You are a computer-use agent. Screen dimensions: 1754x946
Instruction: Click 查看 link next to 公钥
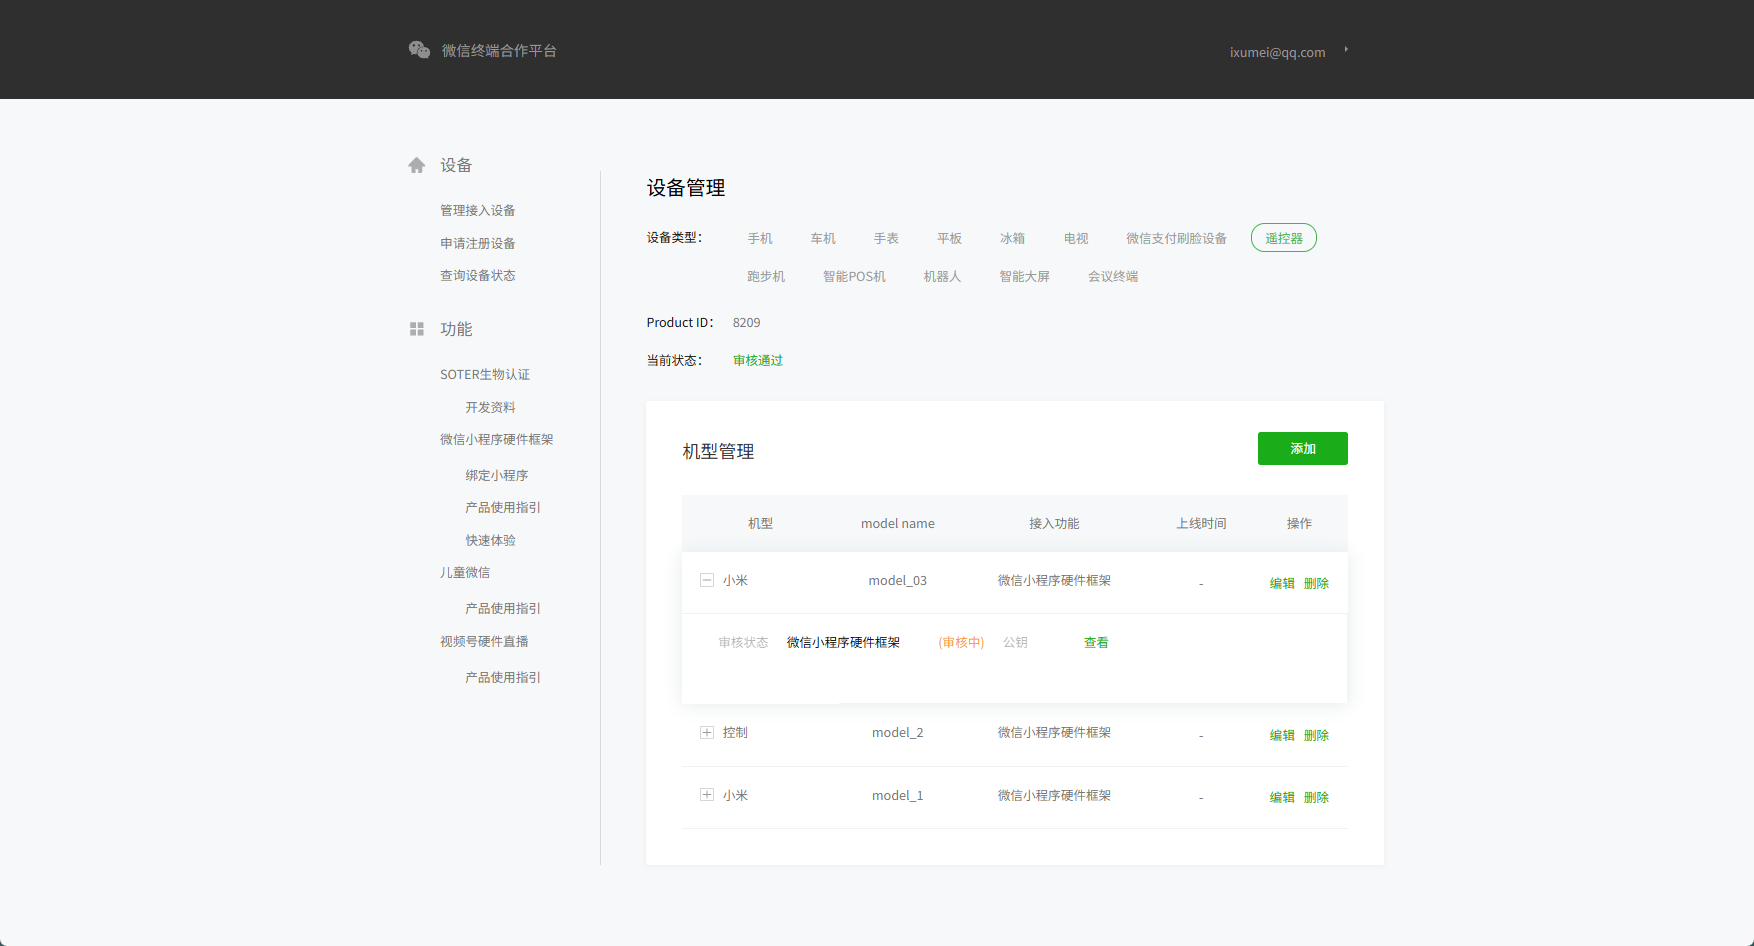1096,642
